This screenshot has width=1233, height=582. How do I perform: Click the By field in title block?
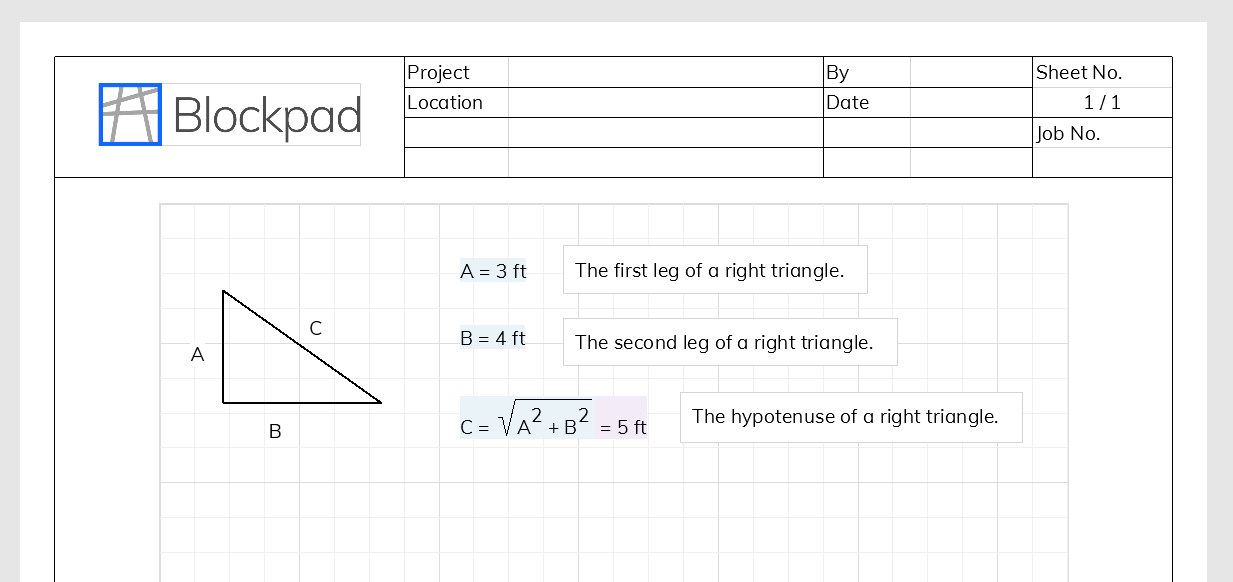coord(927,72)
